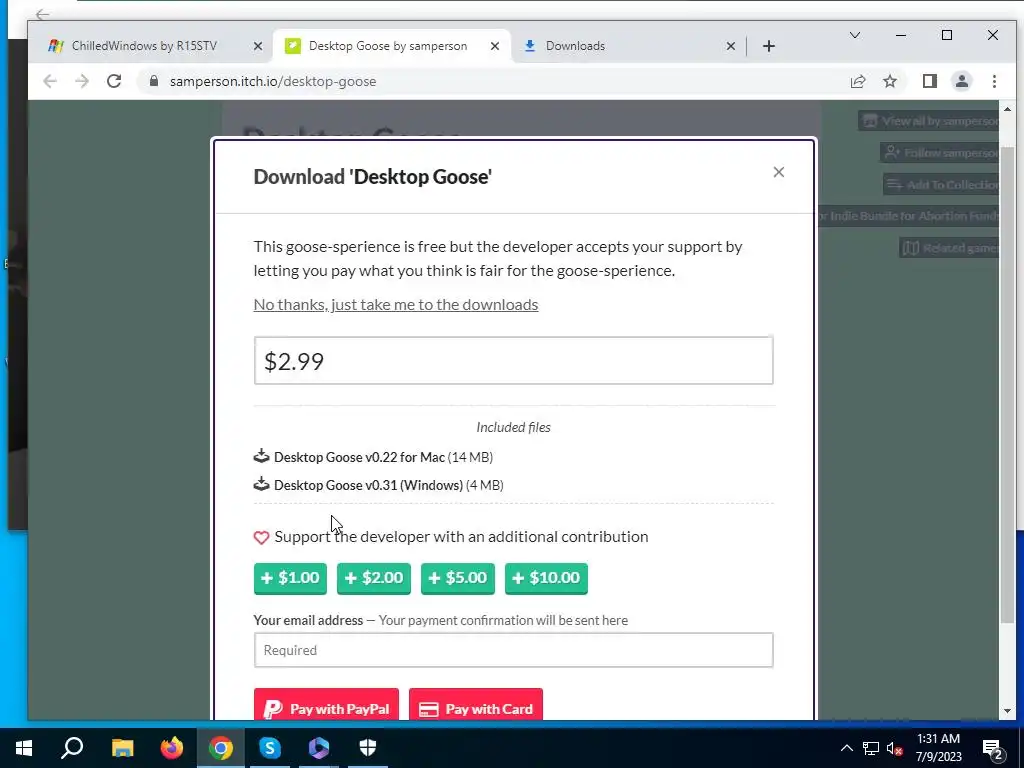
Task: Show hidden system tray icons
Action: pyautogui.click(x=846, y=748)
